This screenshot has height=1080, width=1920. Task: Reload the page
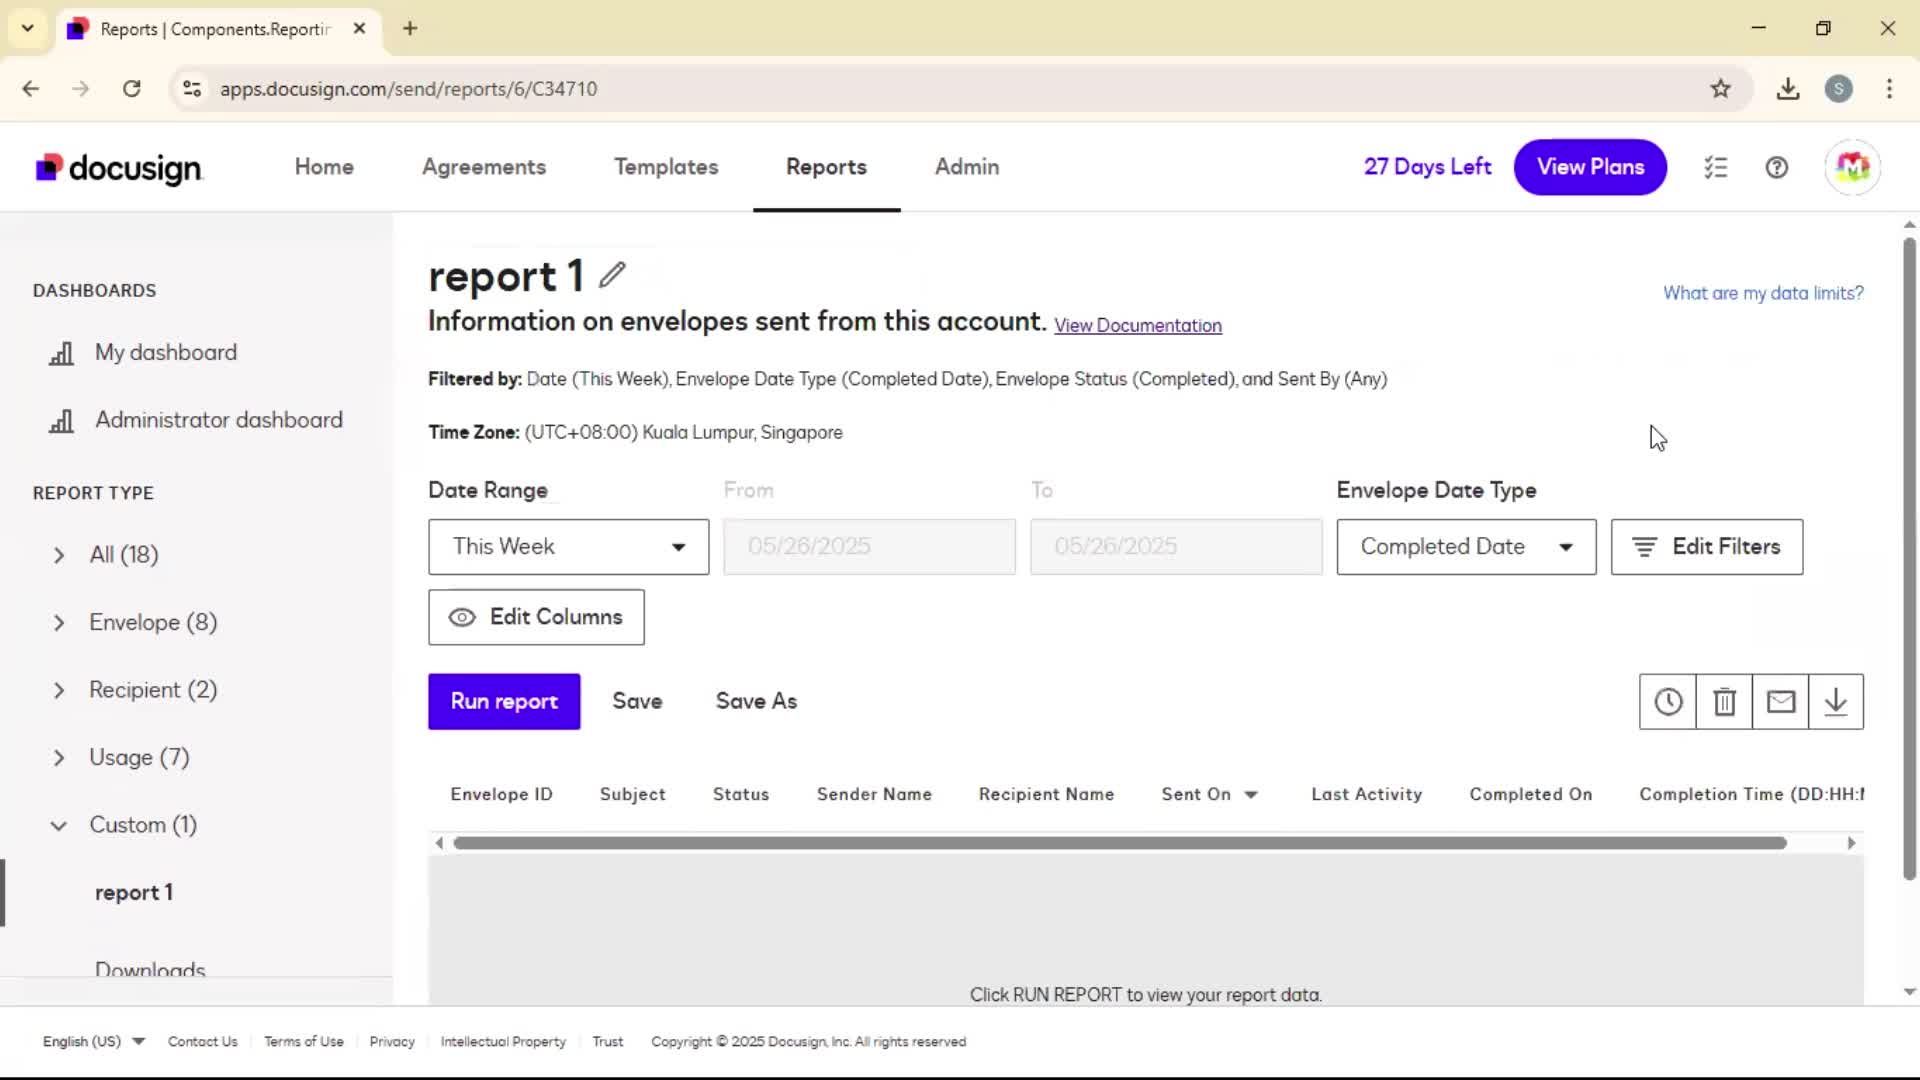tap(132, 89)
